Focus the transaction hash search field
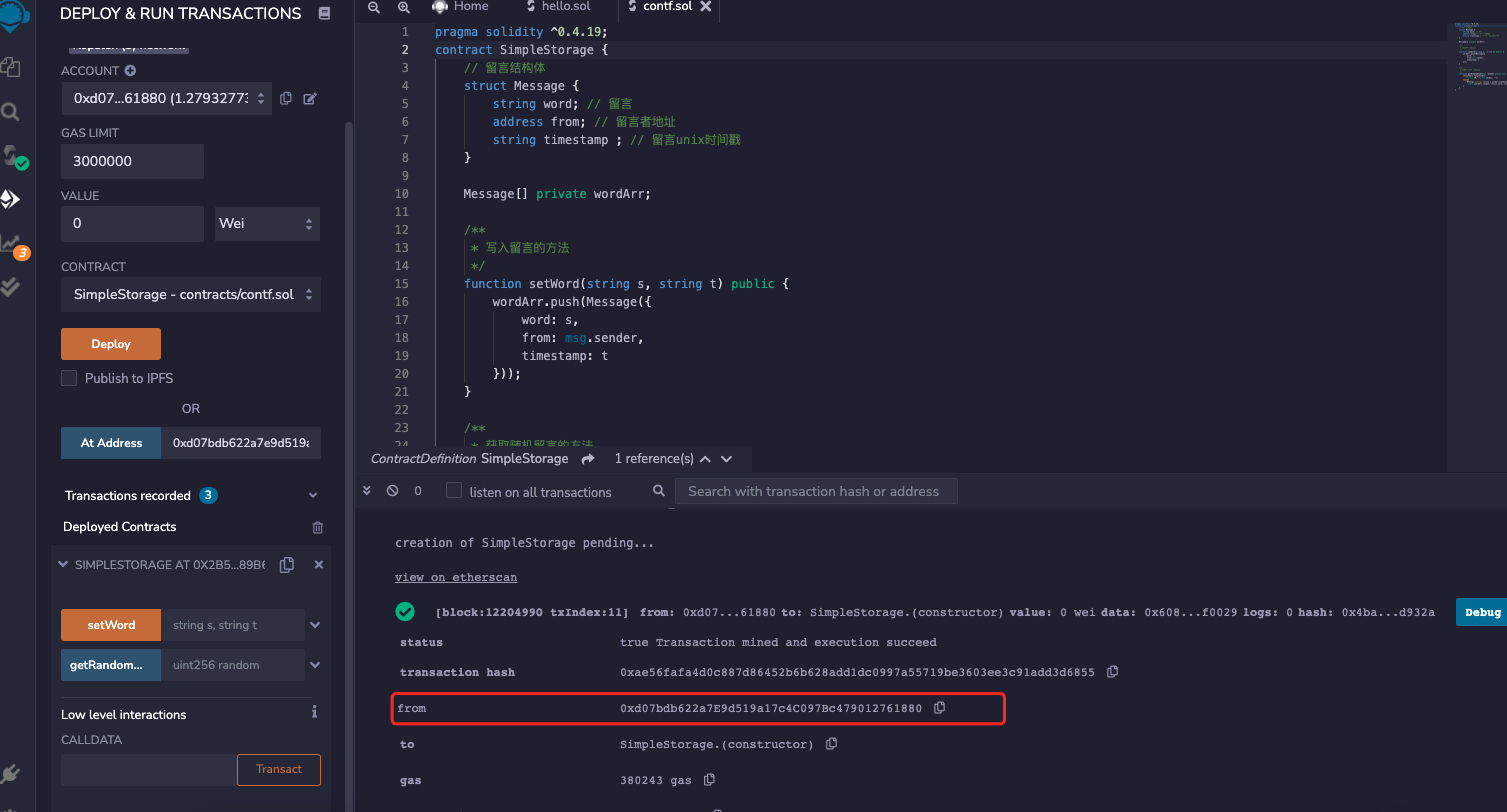The width and height of the screenshot is (1507, 812). click(x=816, y=491)
